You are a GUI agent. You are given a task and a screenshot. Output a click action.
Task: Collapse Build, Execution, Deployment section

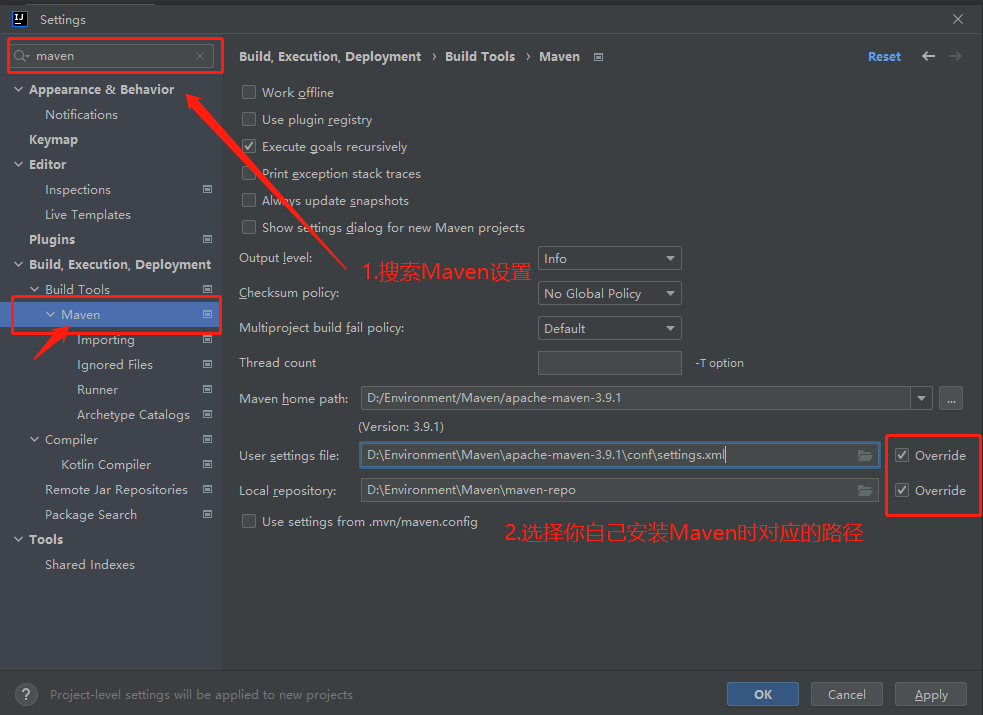click(18, 264)
